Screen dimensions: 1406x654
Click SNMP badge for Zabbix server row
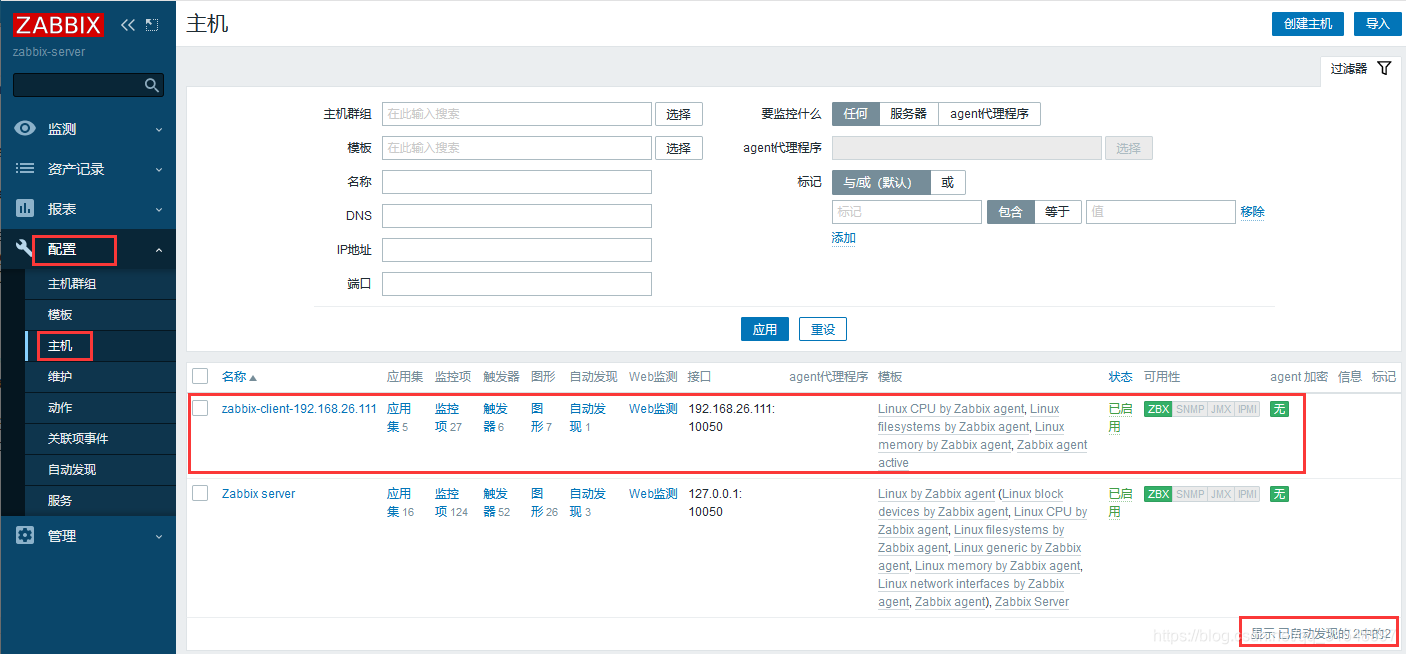[x=1190, y=494]
